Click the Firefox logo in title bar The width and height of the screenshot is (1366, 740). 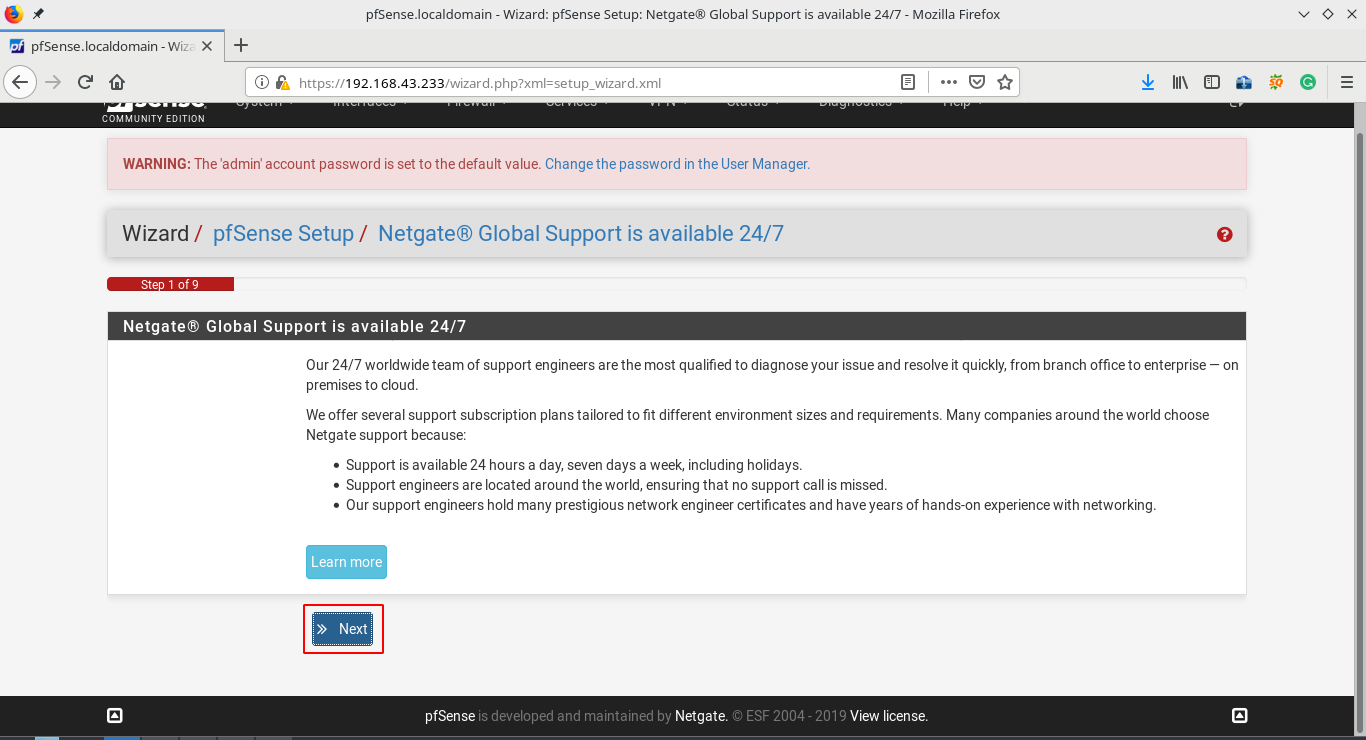[x=13, y=14]
